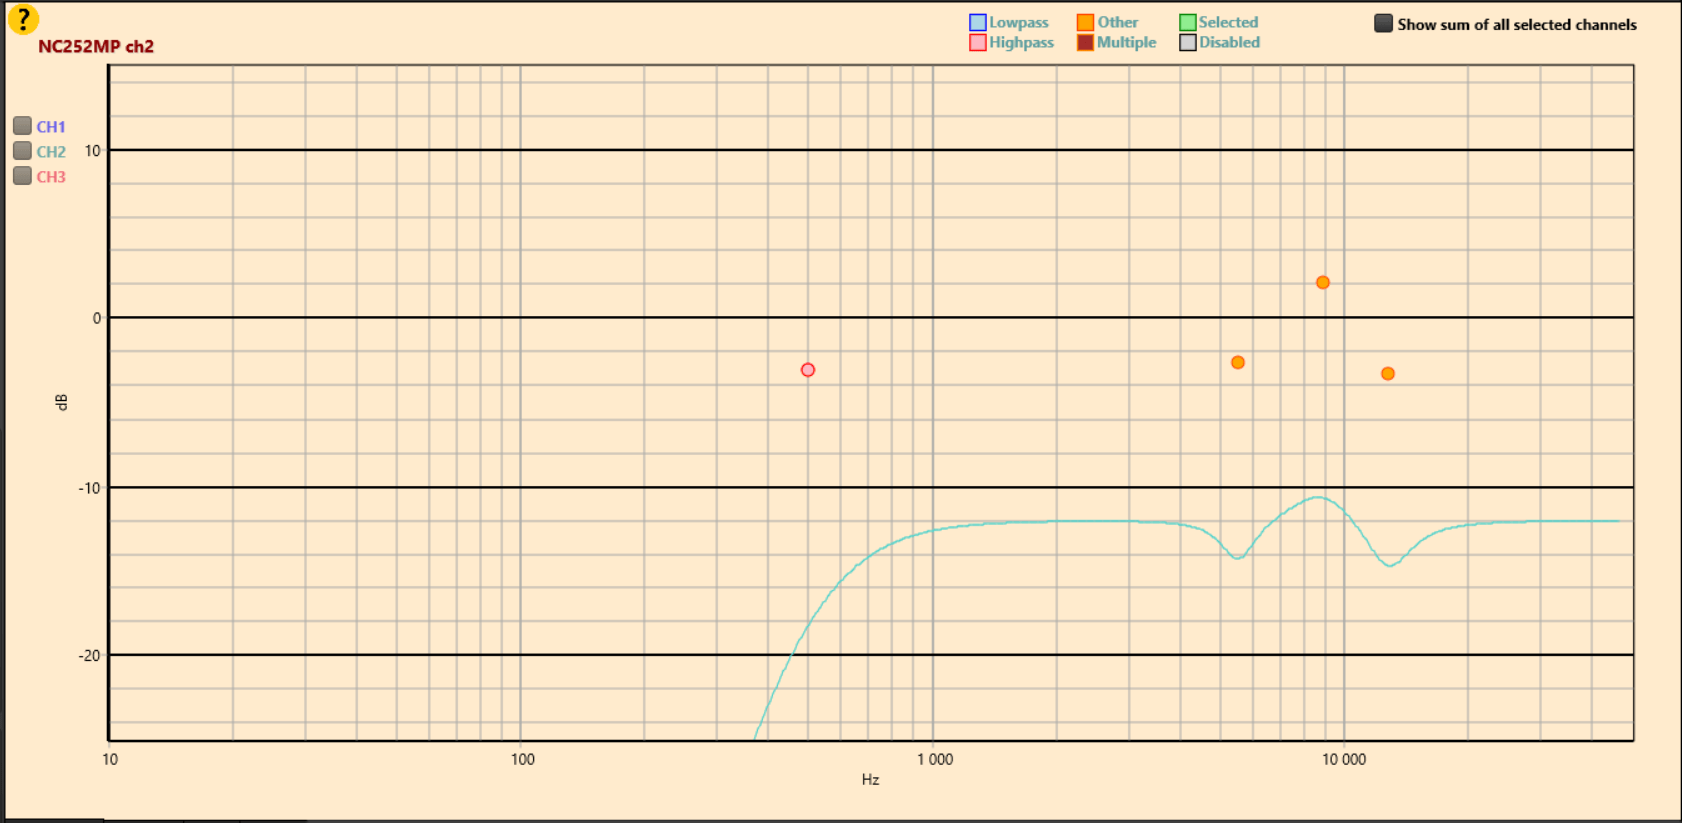Toggle the CH2 channel checkbox
The width and height of the screenshot is (1682, 823).
22,151
